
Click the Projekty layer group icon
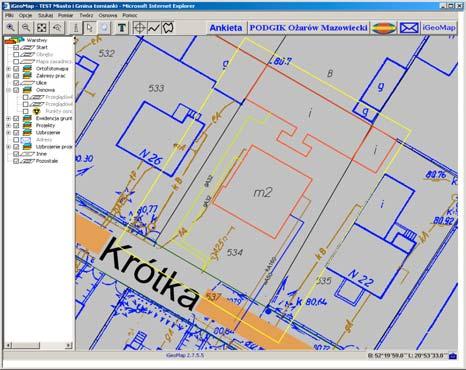[27, 125]
